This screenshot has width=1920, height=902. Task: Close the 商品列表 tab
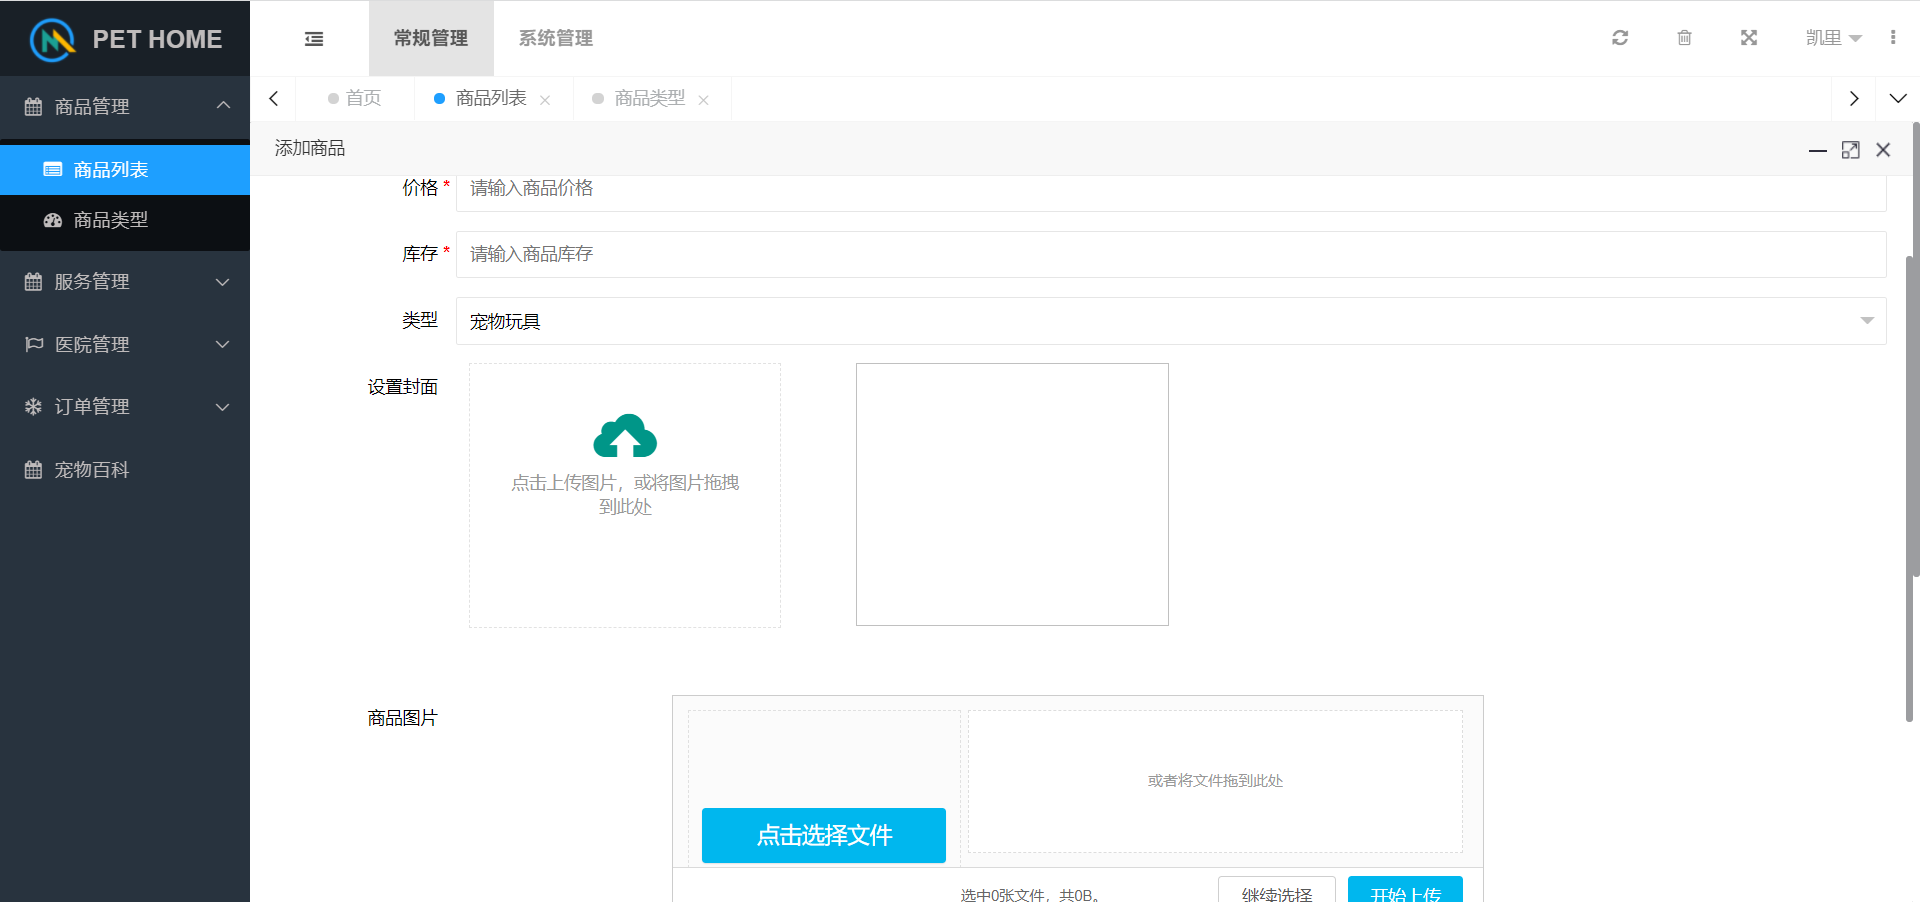pos(545,100)
